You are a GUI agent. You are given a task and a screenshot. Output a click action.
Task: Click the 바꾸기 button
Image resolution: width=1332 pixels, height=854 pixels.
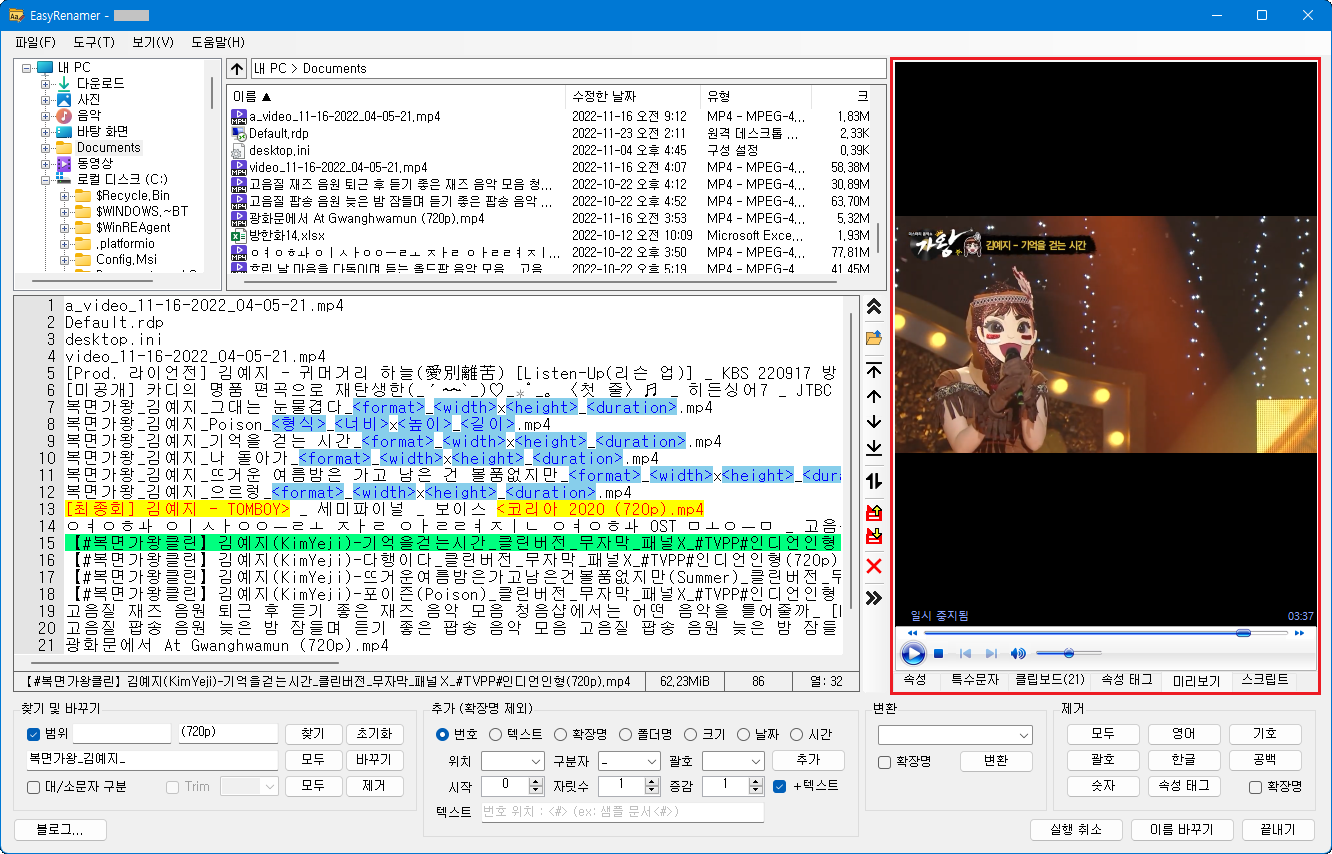point(374,760)
